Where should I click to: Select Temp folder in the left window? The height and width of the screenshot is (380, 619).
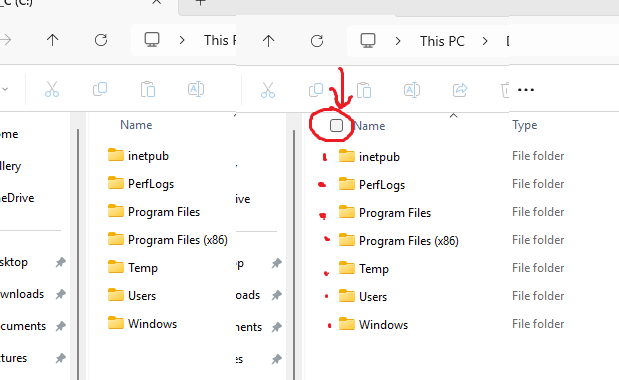point(133,268)
